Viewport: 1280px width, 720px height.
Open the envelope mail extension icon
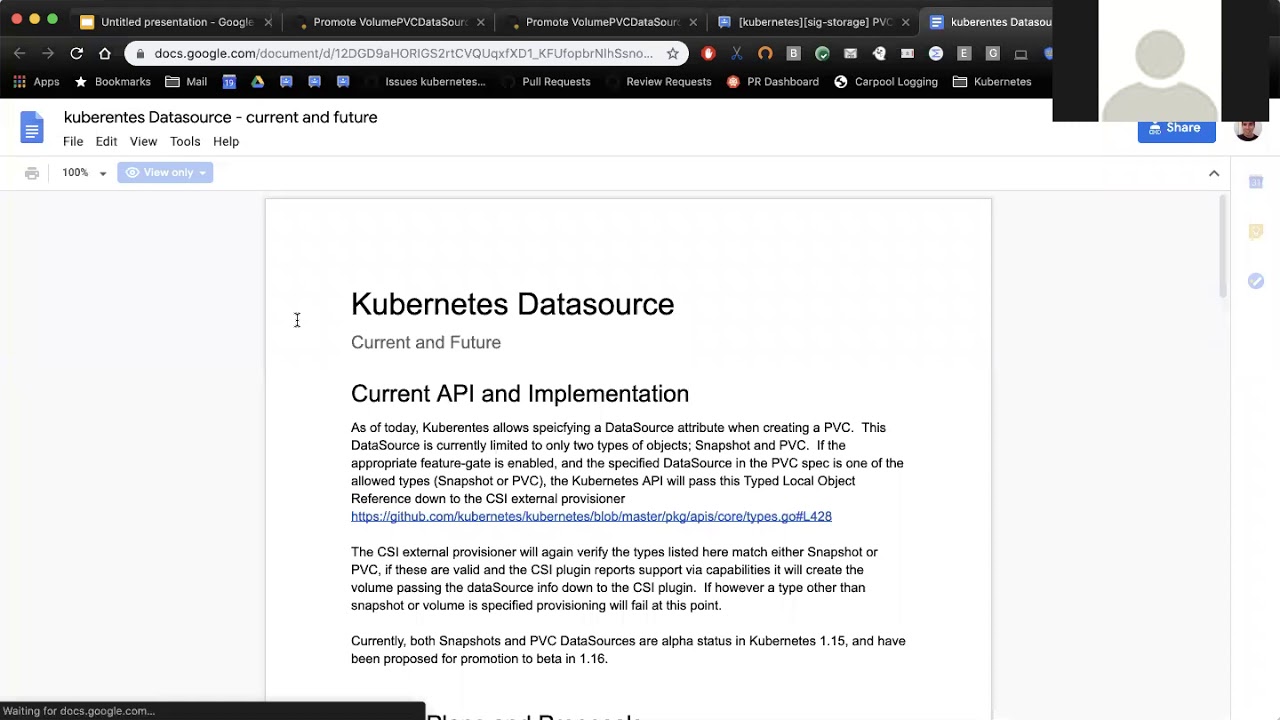pos(850,53)
